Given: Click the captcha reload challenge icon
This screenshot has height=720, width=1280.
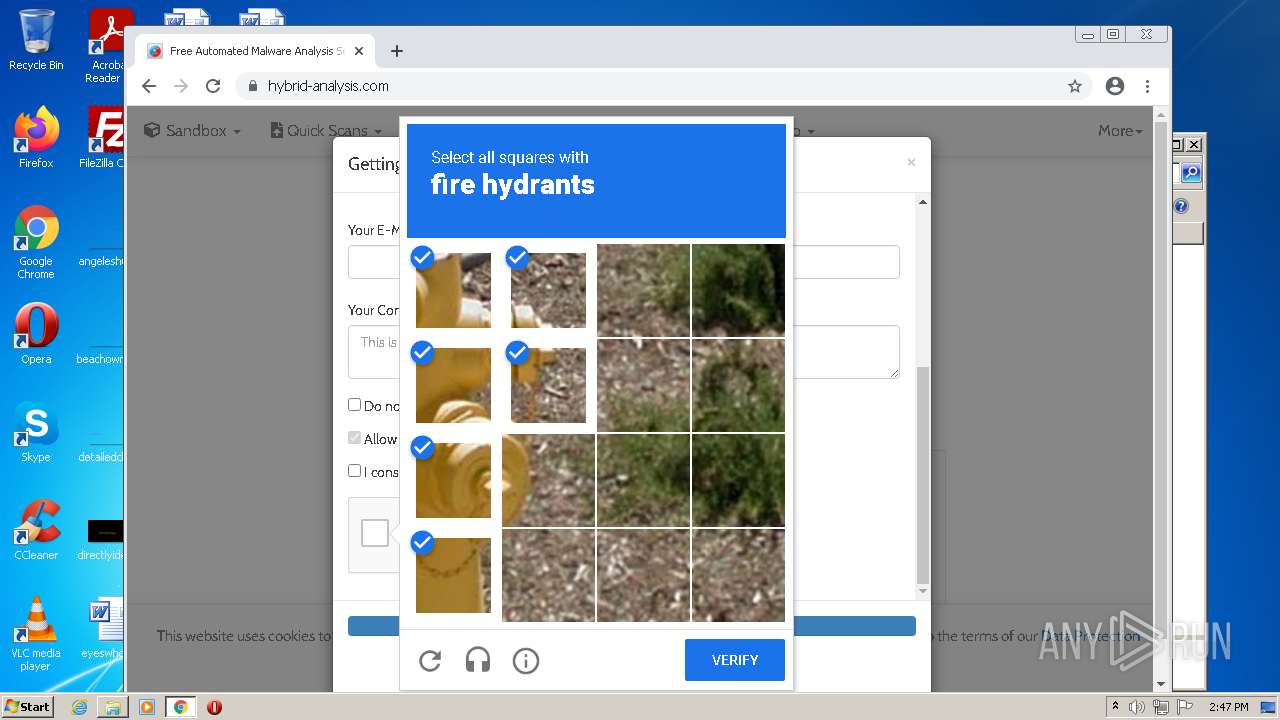Looking at the screenshot, I should tap(430, 660).
